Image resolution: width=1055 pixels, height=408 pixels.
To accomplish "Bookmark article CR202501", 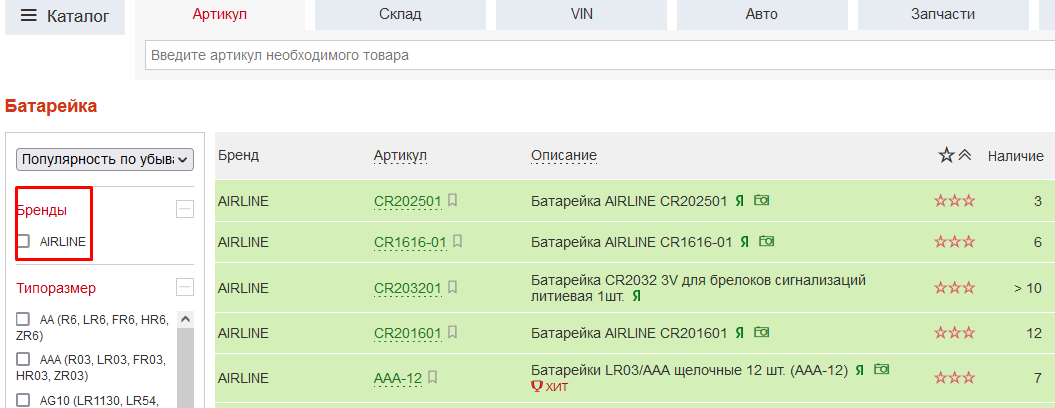I will (x=453, y=201).
